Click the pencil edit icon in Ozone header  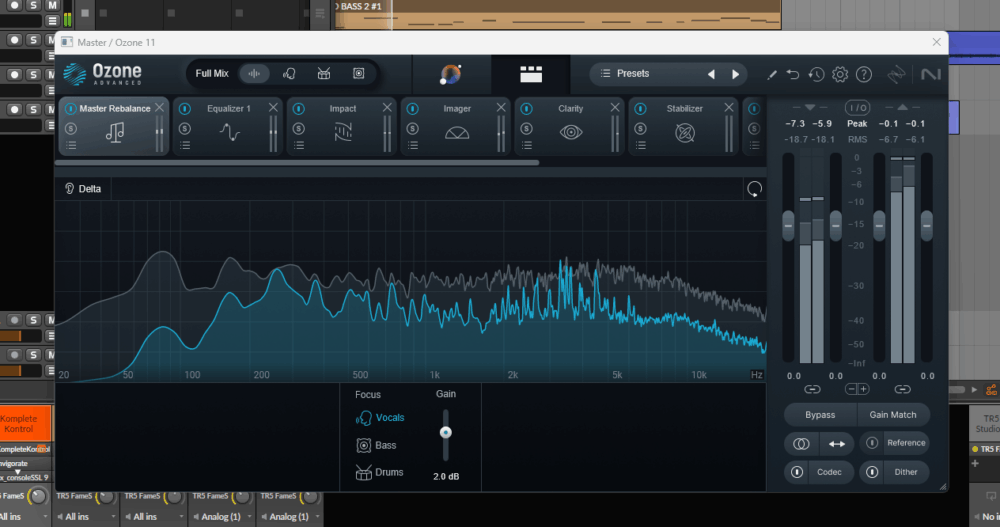coord(772,75)
